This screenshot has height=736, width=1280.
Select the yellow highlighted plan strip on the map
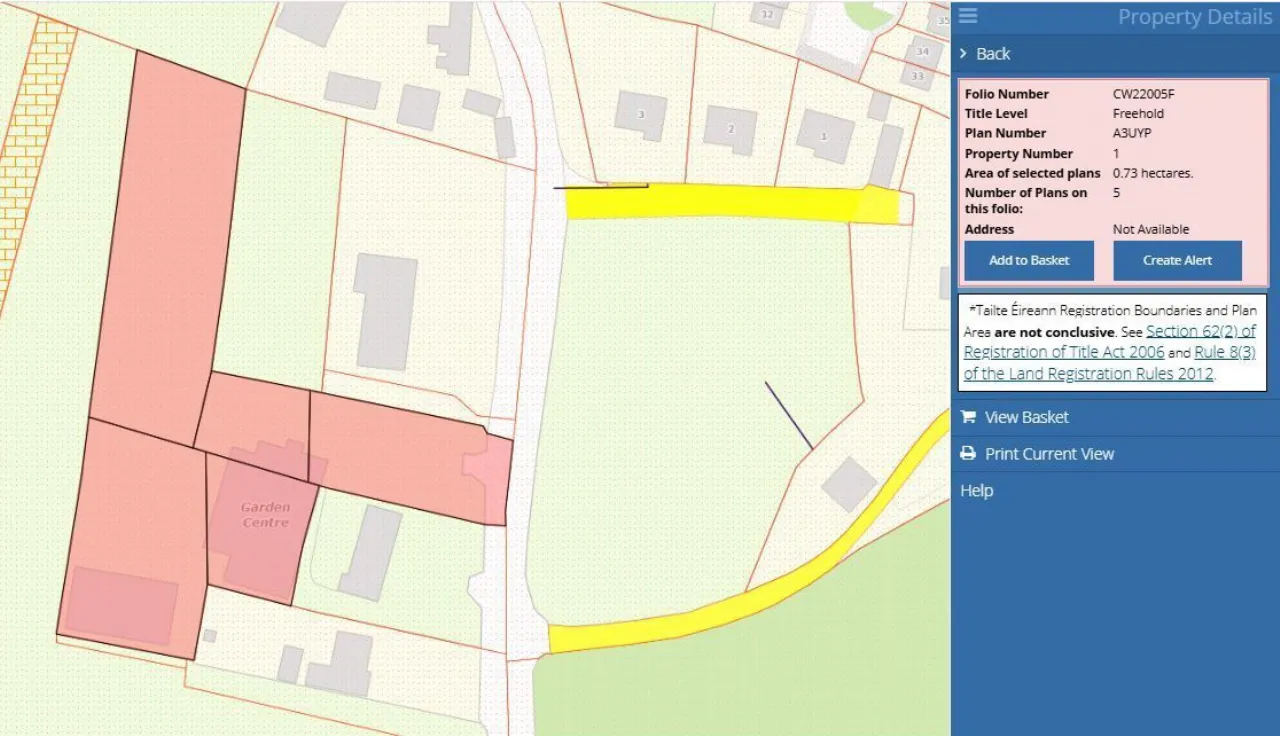[x=730, y=200]
